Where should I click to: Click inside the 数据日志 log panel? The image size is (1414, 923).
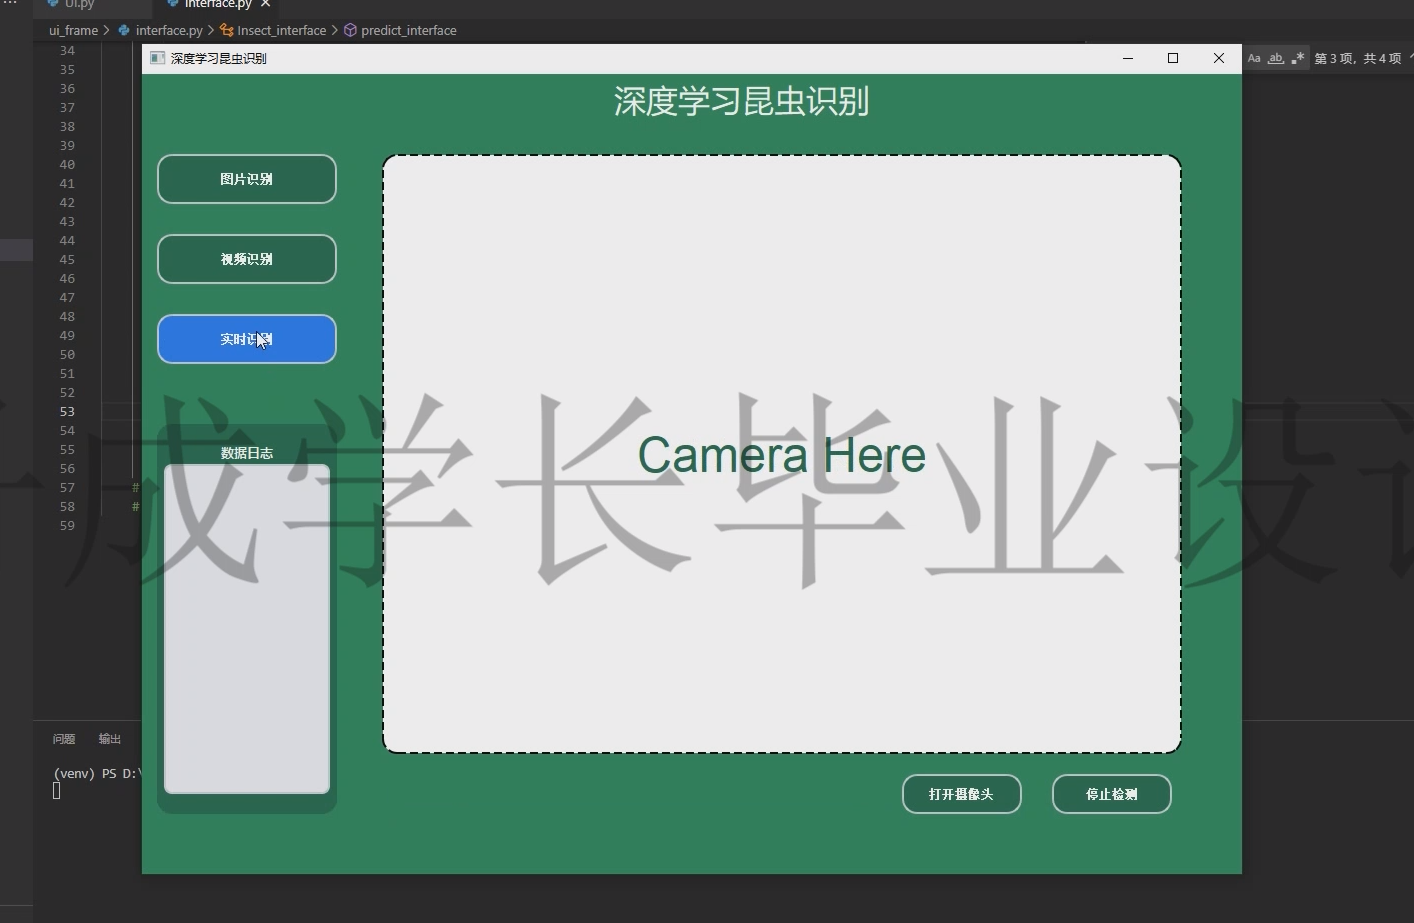[246, 630]
